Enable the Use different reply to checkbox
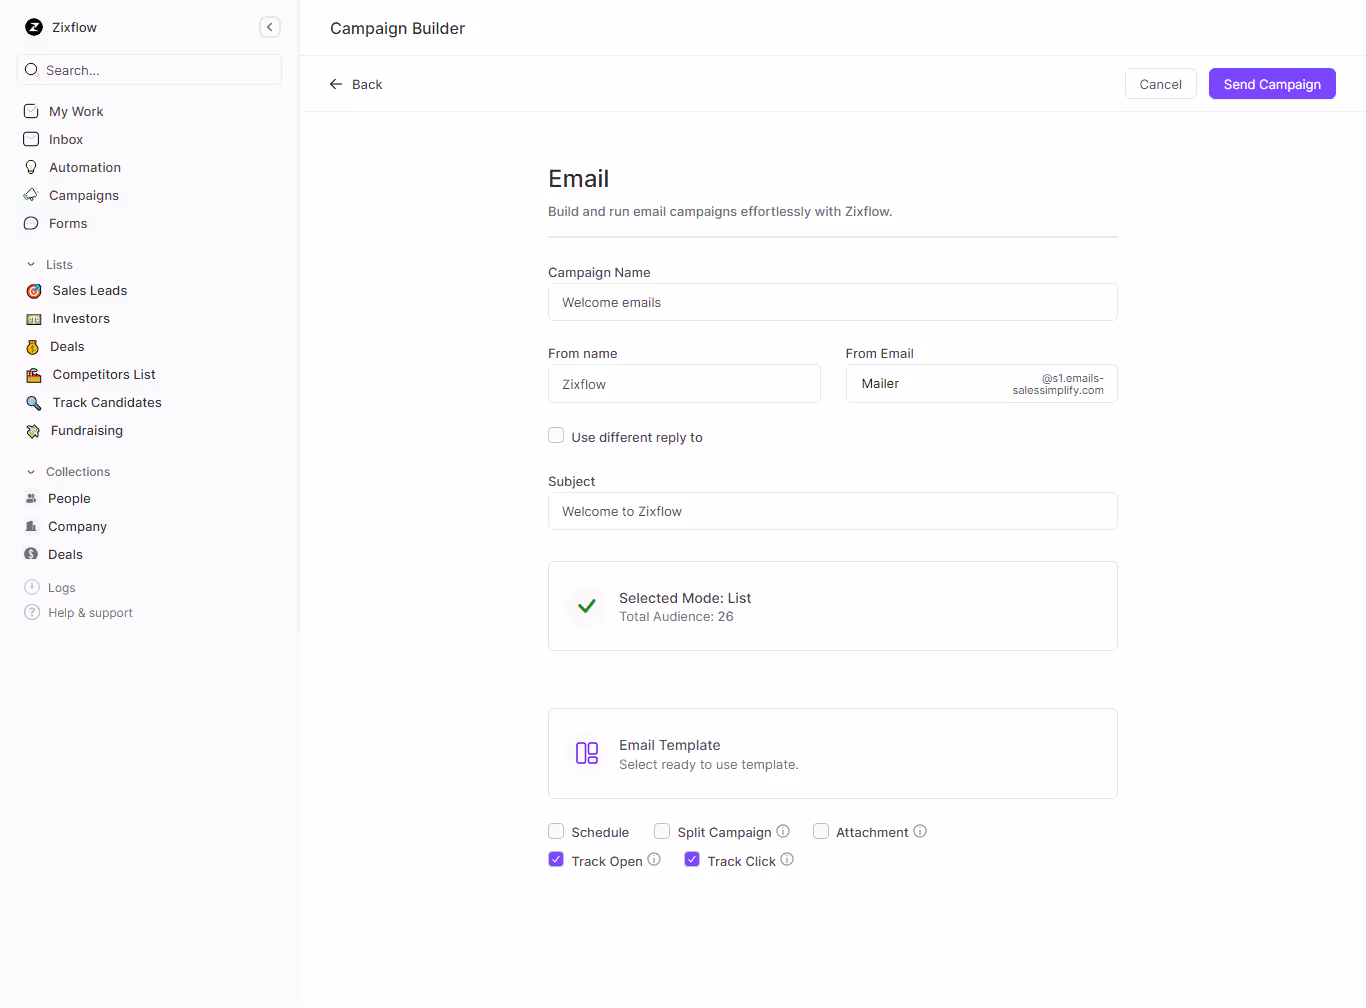 (556, 435)
